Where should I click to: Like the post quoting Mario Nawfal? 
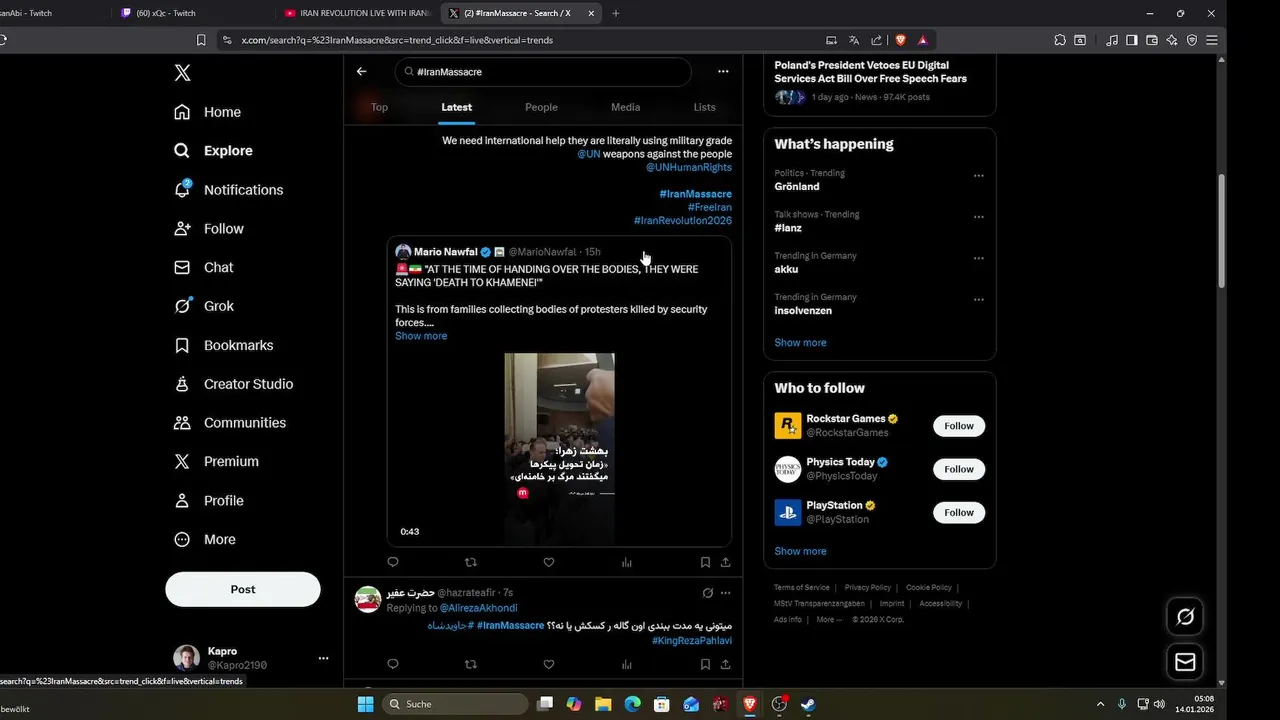click(549, 563)
